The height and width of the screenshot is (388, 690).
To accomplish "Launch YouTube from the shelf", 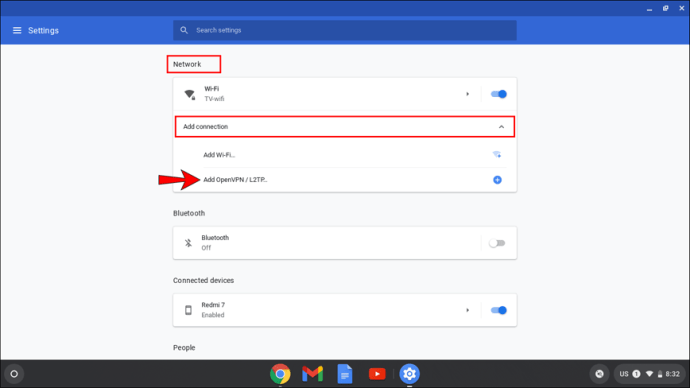I will click(377, 374).
